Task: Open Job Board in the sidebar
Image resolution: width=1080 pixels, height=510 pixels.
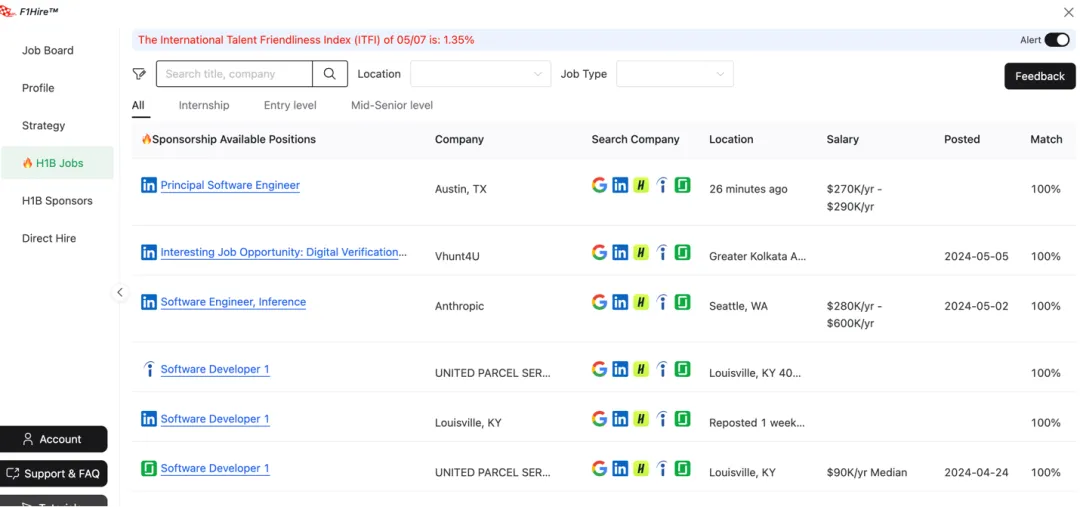Action: 48,50
